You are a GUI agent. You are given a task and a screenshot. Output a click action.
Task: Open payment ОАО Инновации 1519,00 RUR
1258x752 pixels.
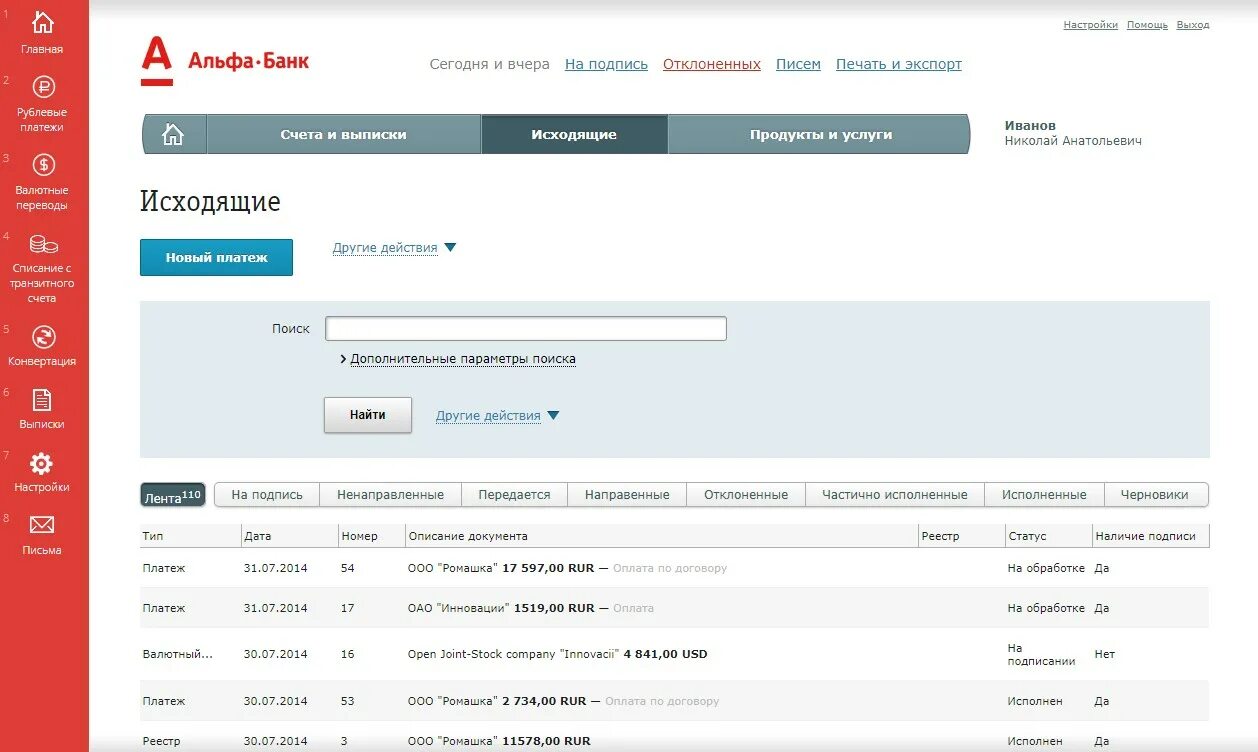pyautogui.click(x=675, y=608)
